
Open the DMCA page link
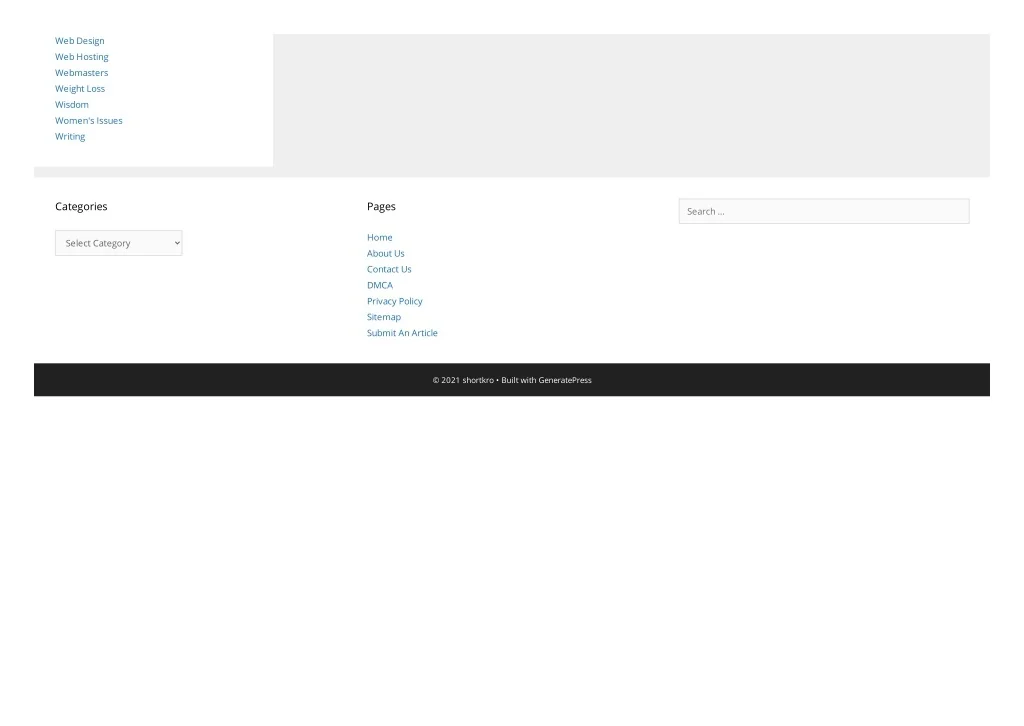(x=379, y=286)
